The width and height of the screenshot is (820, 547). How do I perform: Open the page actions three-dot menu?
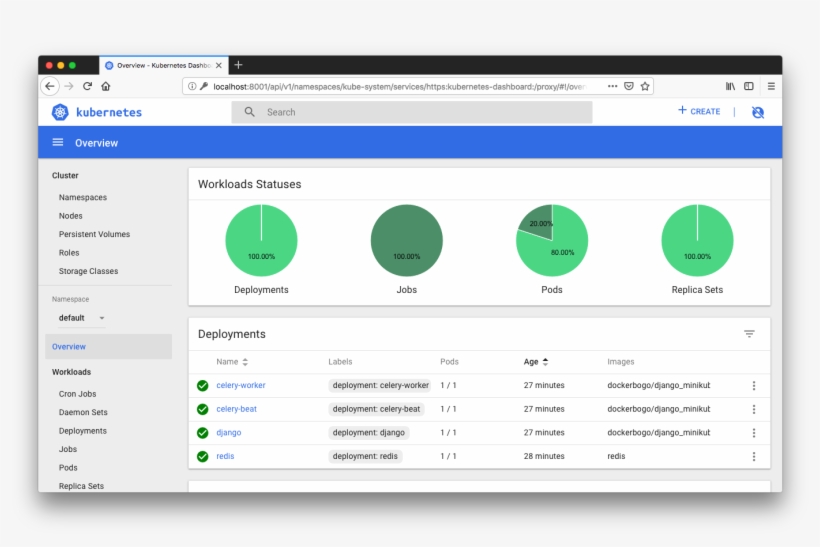point(612,86)
